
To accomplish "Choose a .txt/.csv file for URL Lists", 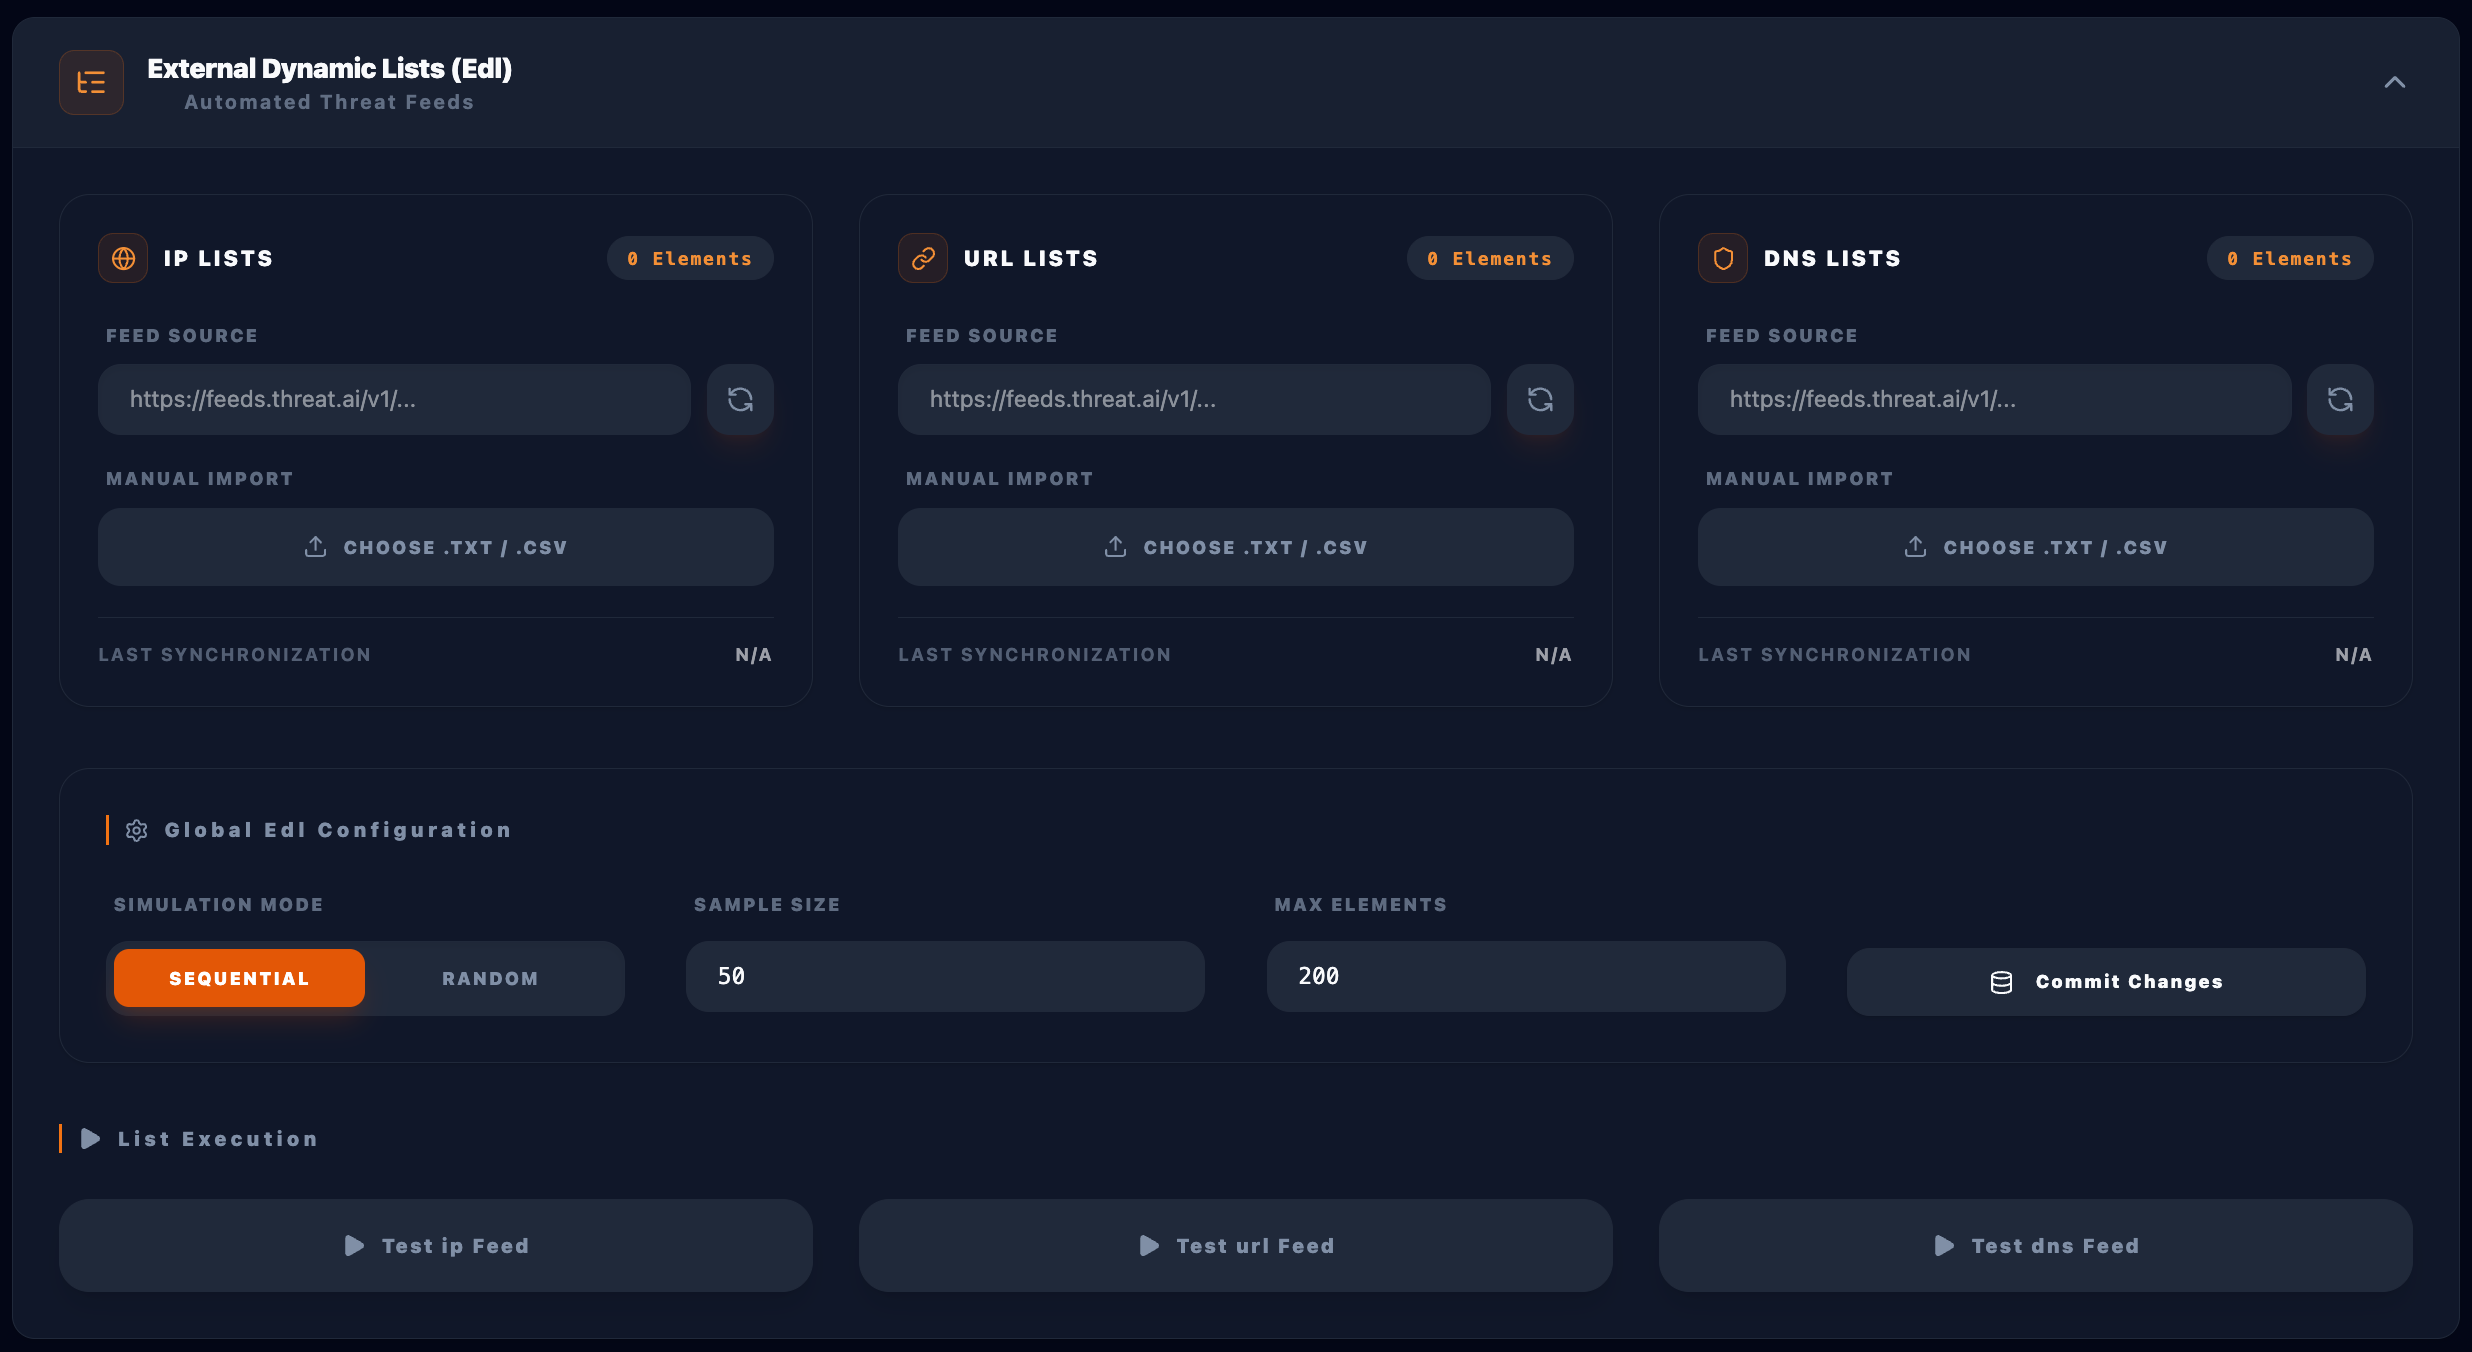I will pyautogui.click(x=1236, y=547).
